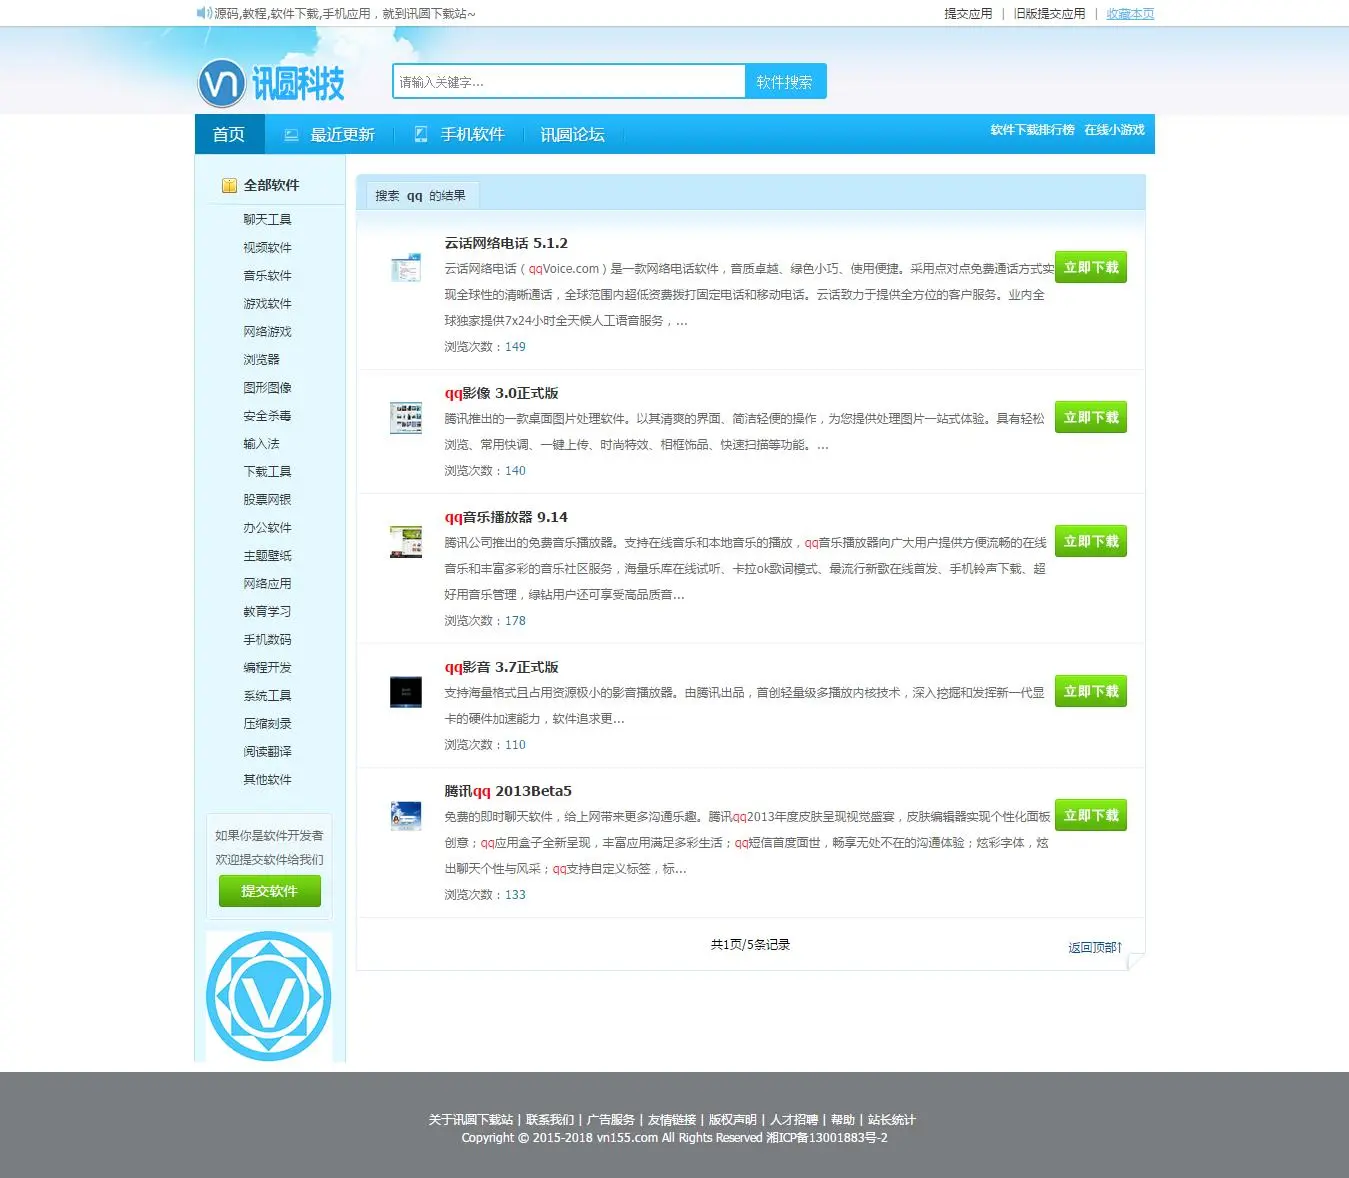Download qq影音 with 立即下载
Viewport: 1349px width, 1178px height.
click(1091, 691)
